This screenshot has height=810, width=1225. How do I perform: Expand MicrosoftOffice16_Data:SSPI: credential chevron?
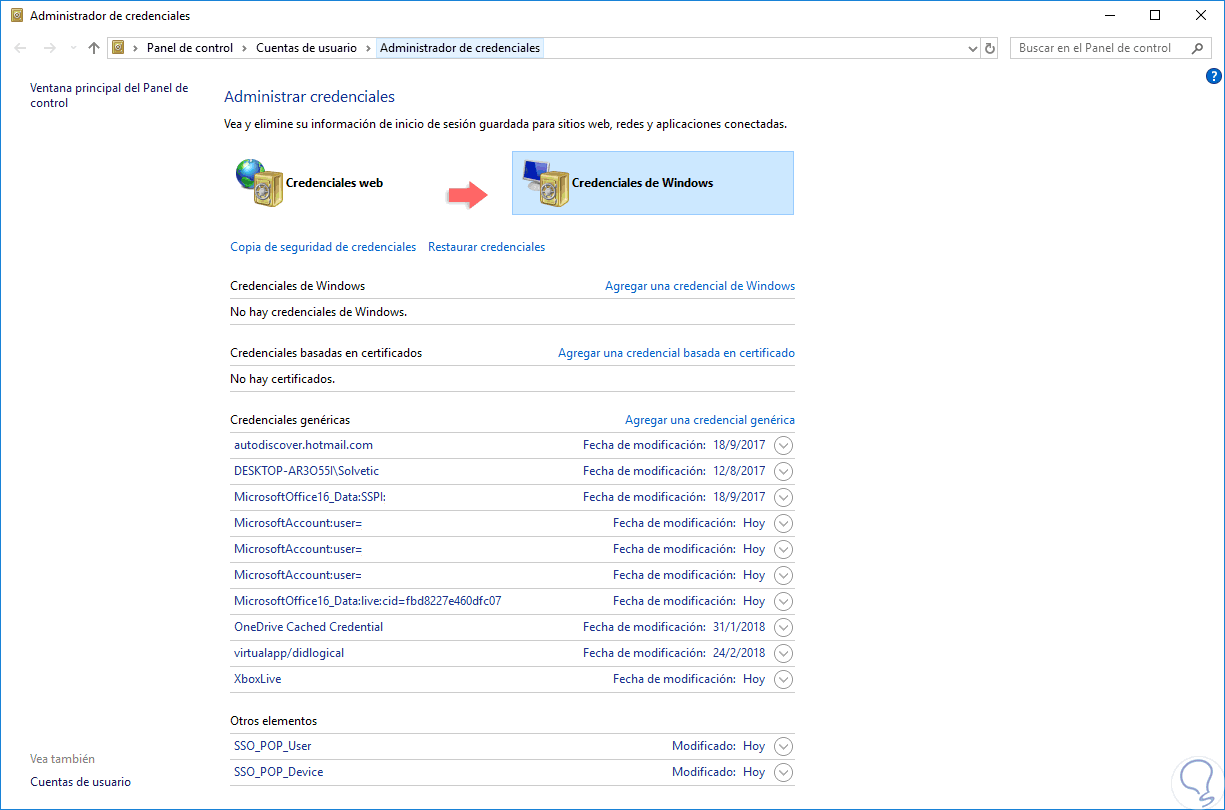[x=784, y=497]
